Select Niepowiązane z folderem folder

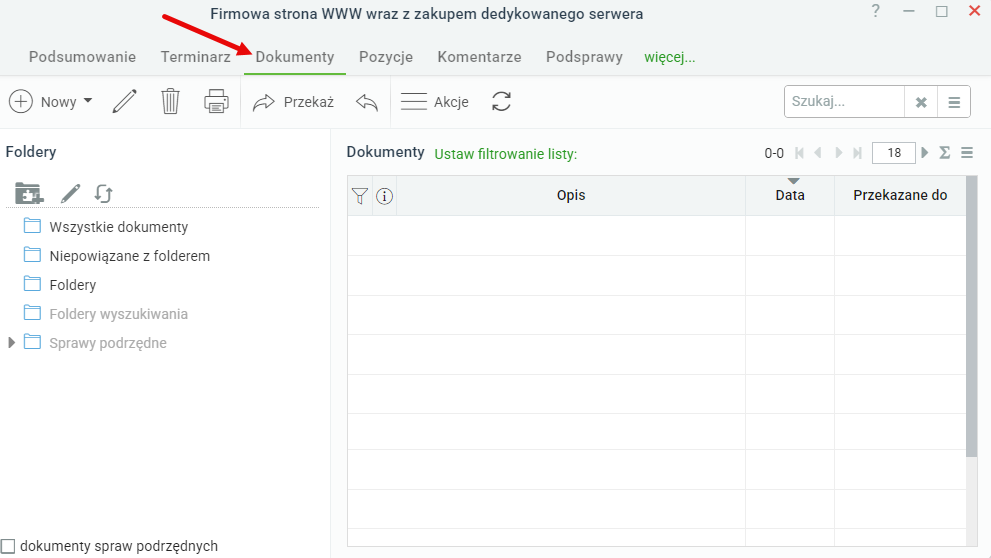click(x=130, y=256)
